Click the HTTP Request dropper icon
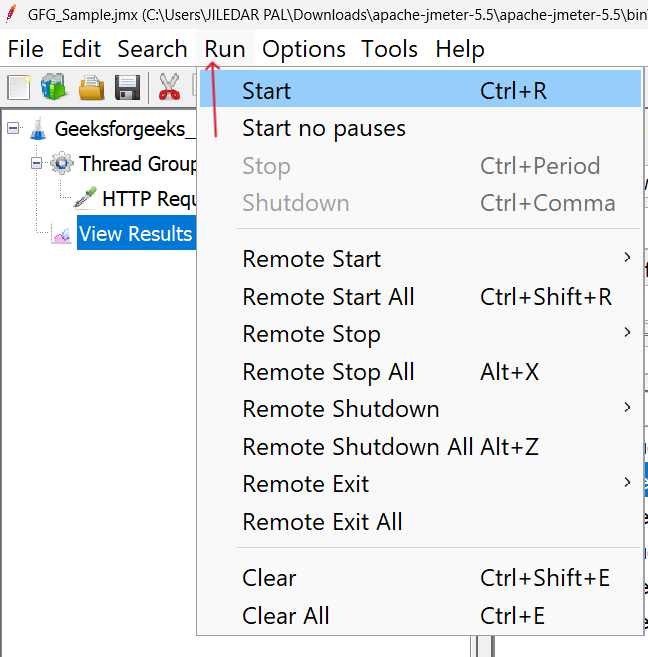 85,198
